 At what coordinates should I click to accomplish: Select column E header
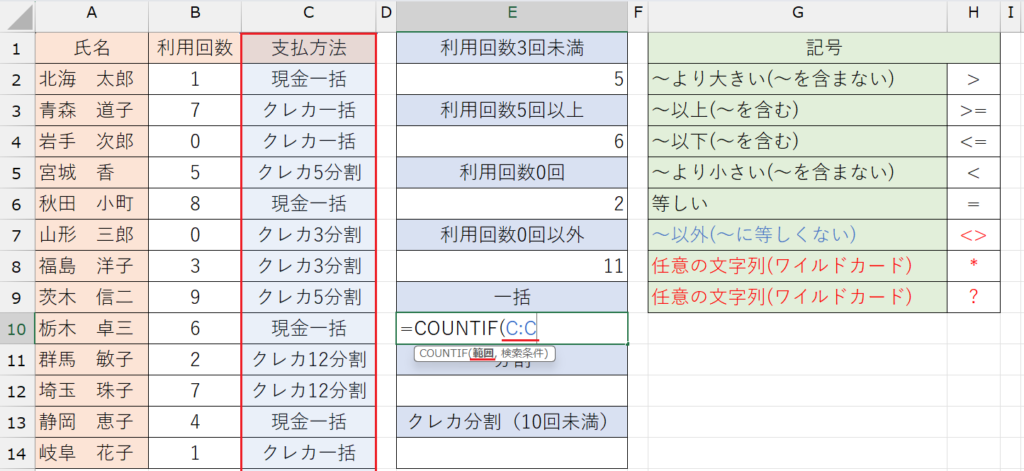(x=512, y=15)
